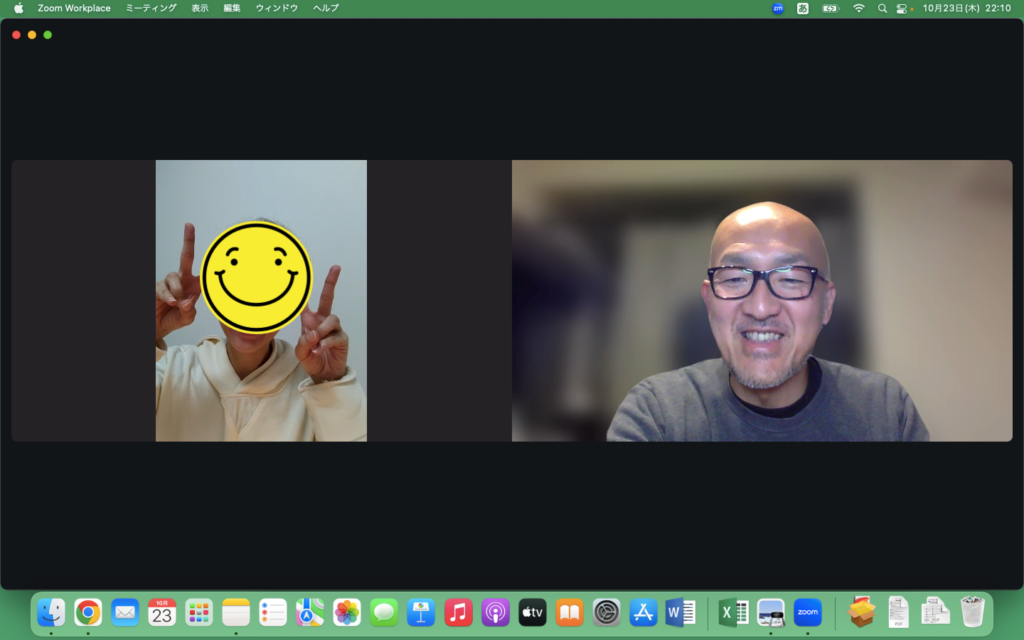Expand the battery status menu
This screenshot has height=640, width=1024.
[x=830, y=8]
